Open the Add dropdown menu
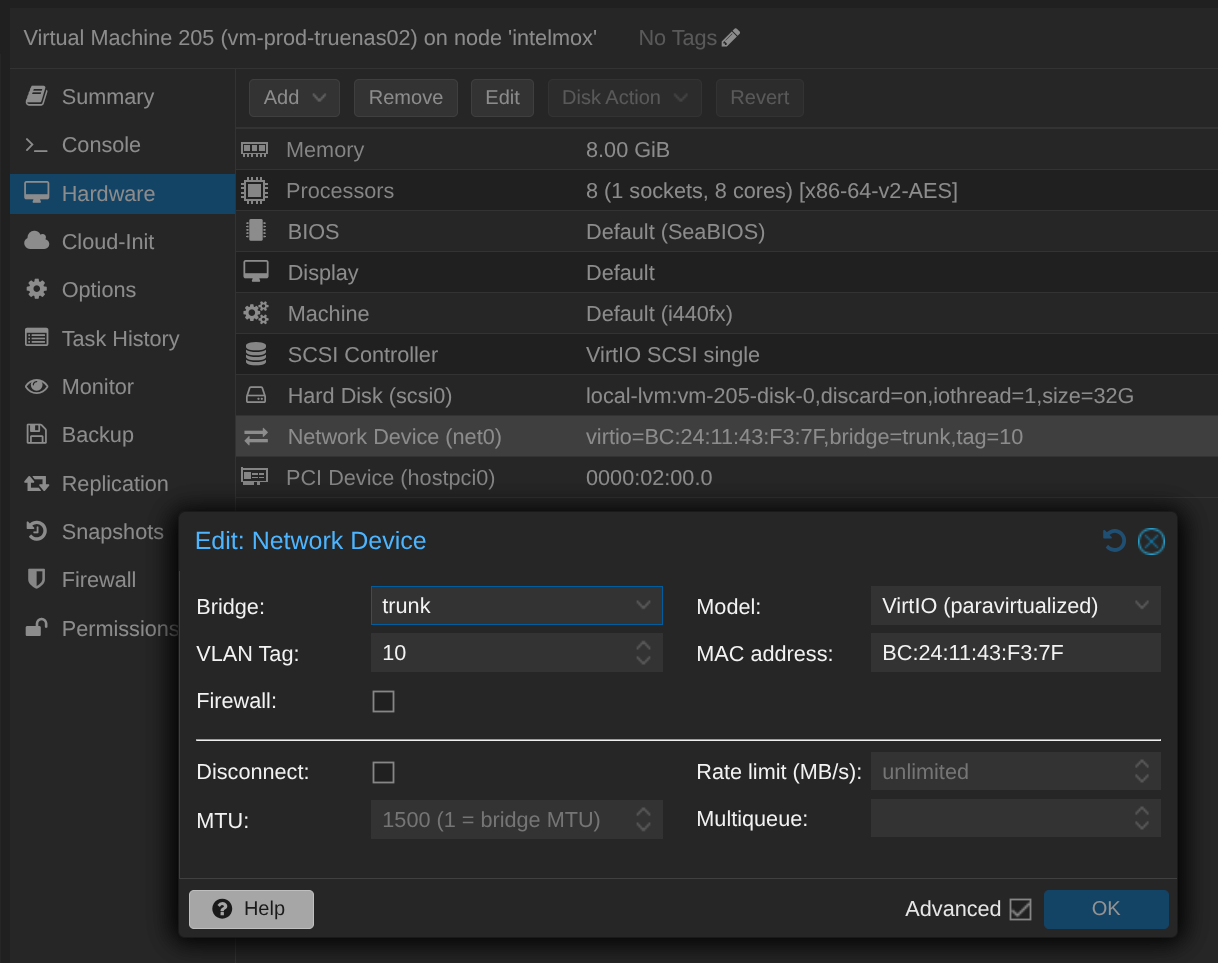This screenshot has width=1218, height=963. pos(294,98)
